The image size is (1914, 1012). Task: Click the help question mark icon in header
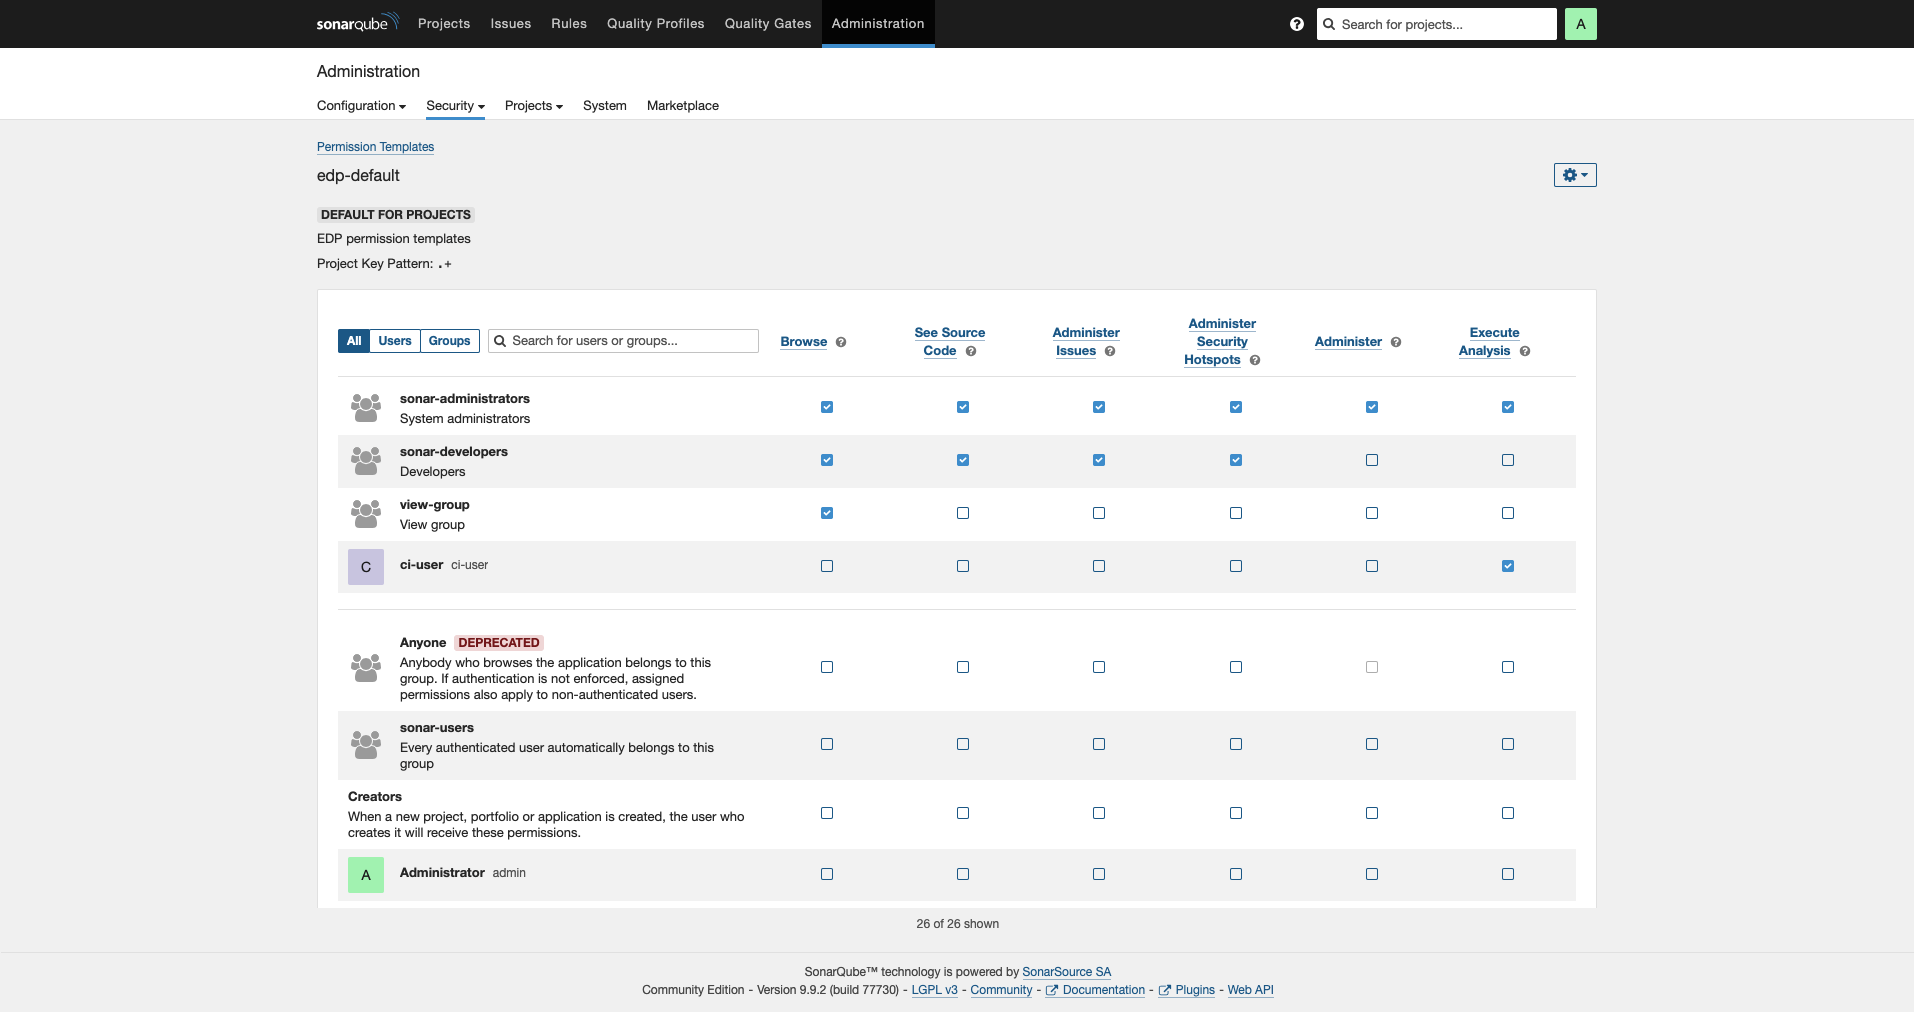tap(1295, 24)
